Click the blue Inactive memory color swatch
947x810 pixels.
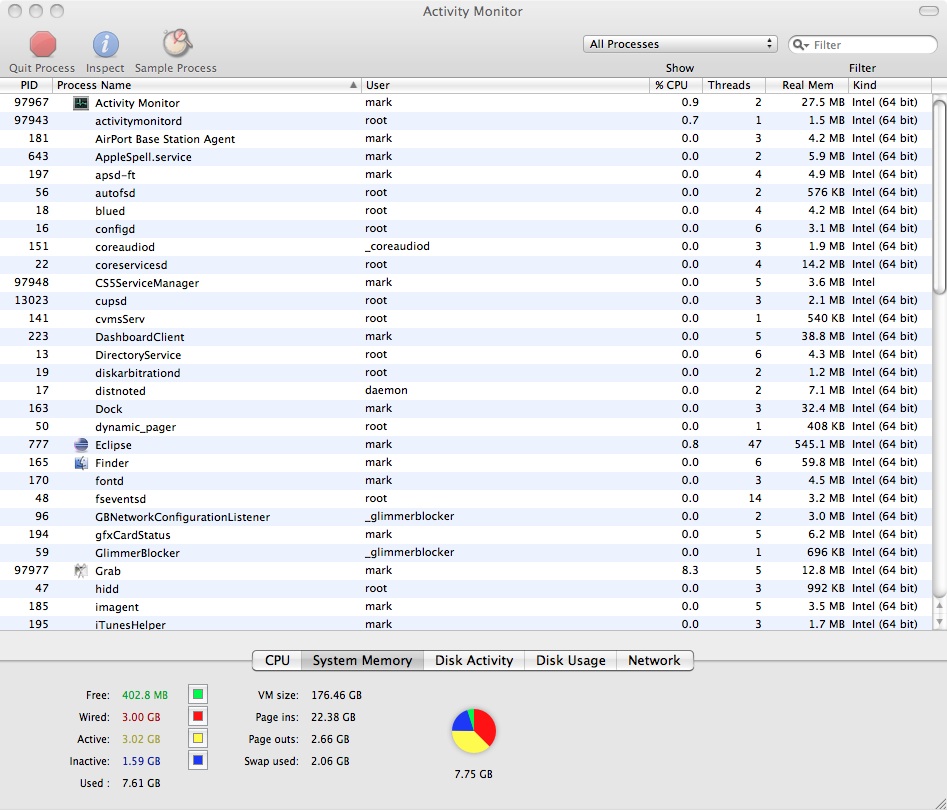click(x=197, y=760)
